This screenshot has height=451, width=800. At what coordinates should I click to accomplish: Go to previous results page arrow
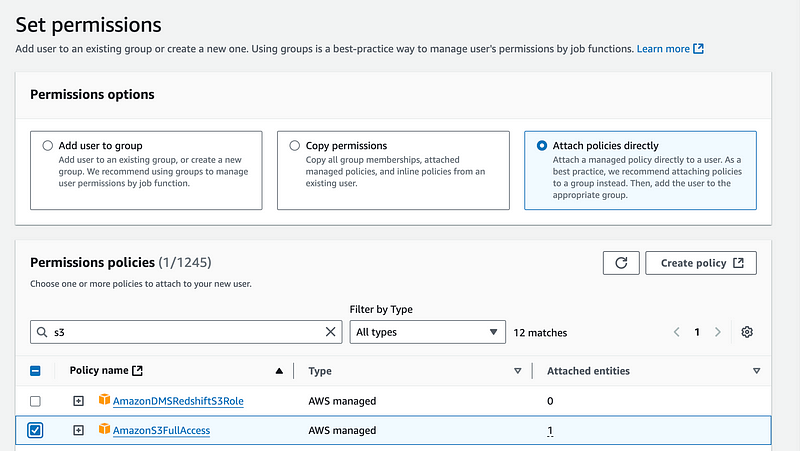(x=677, y=332)
